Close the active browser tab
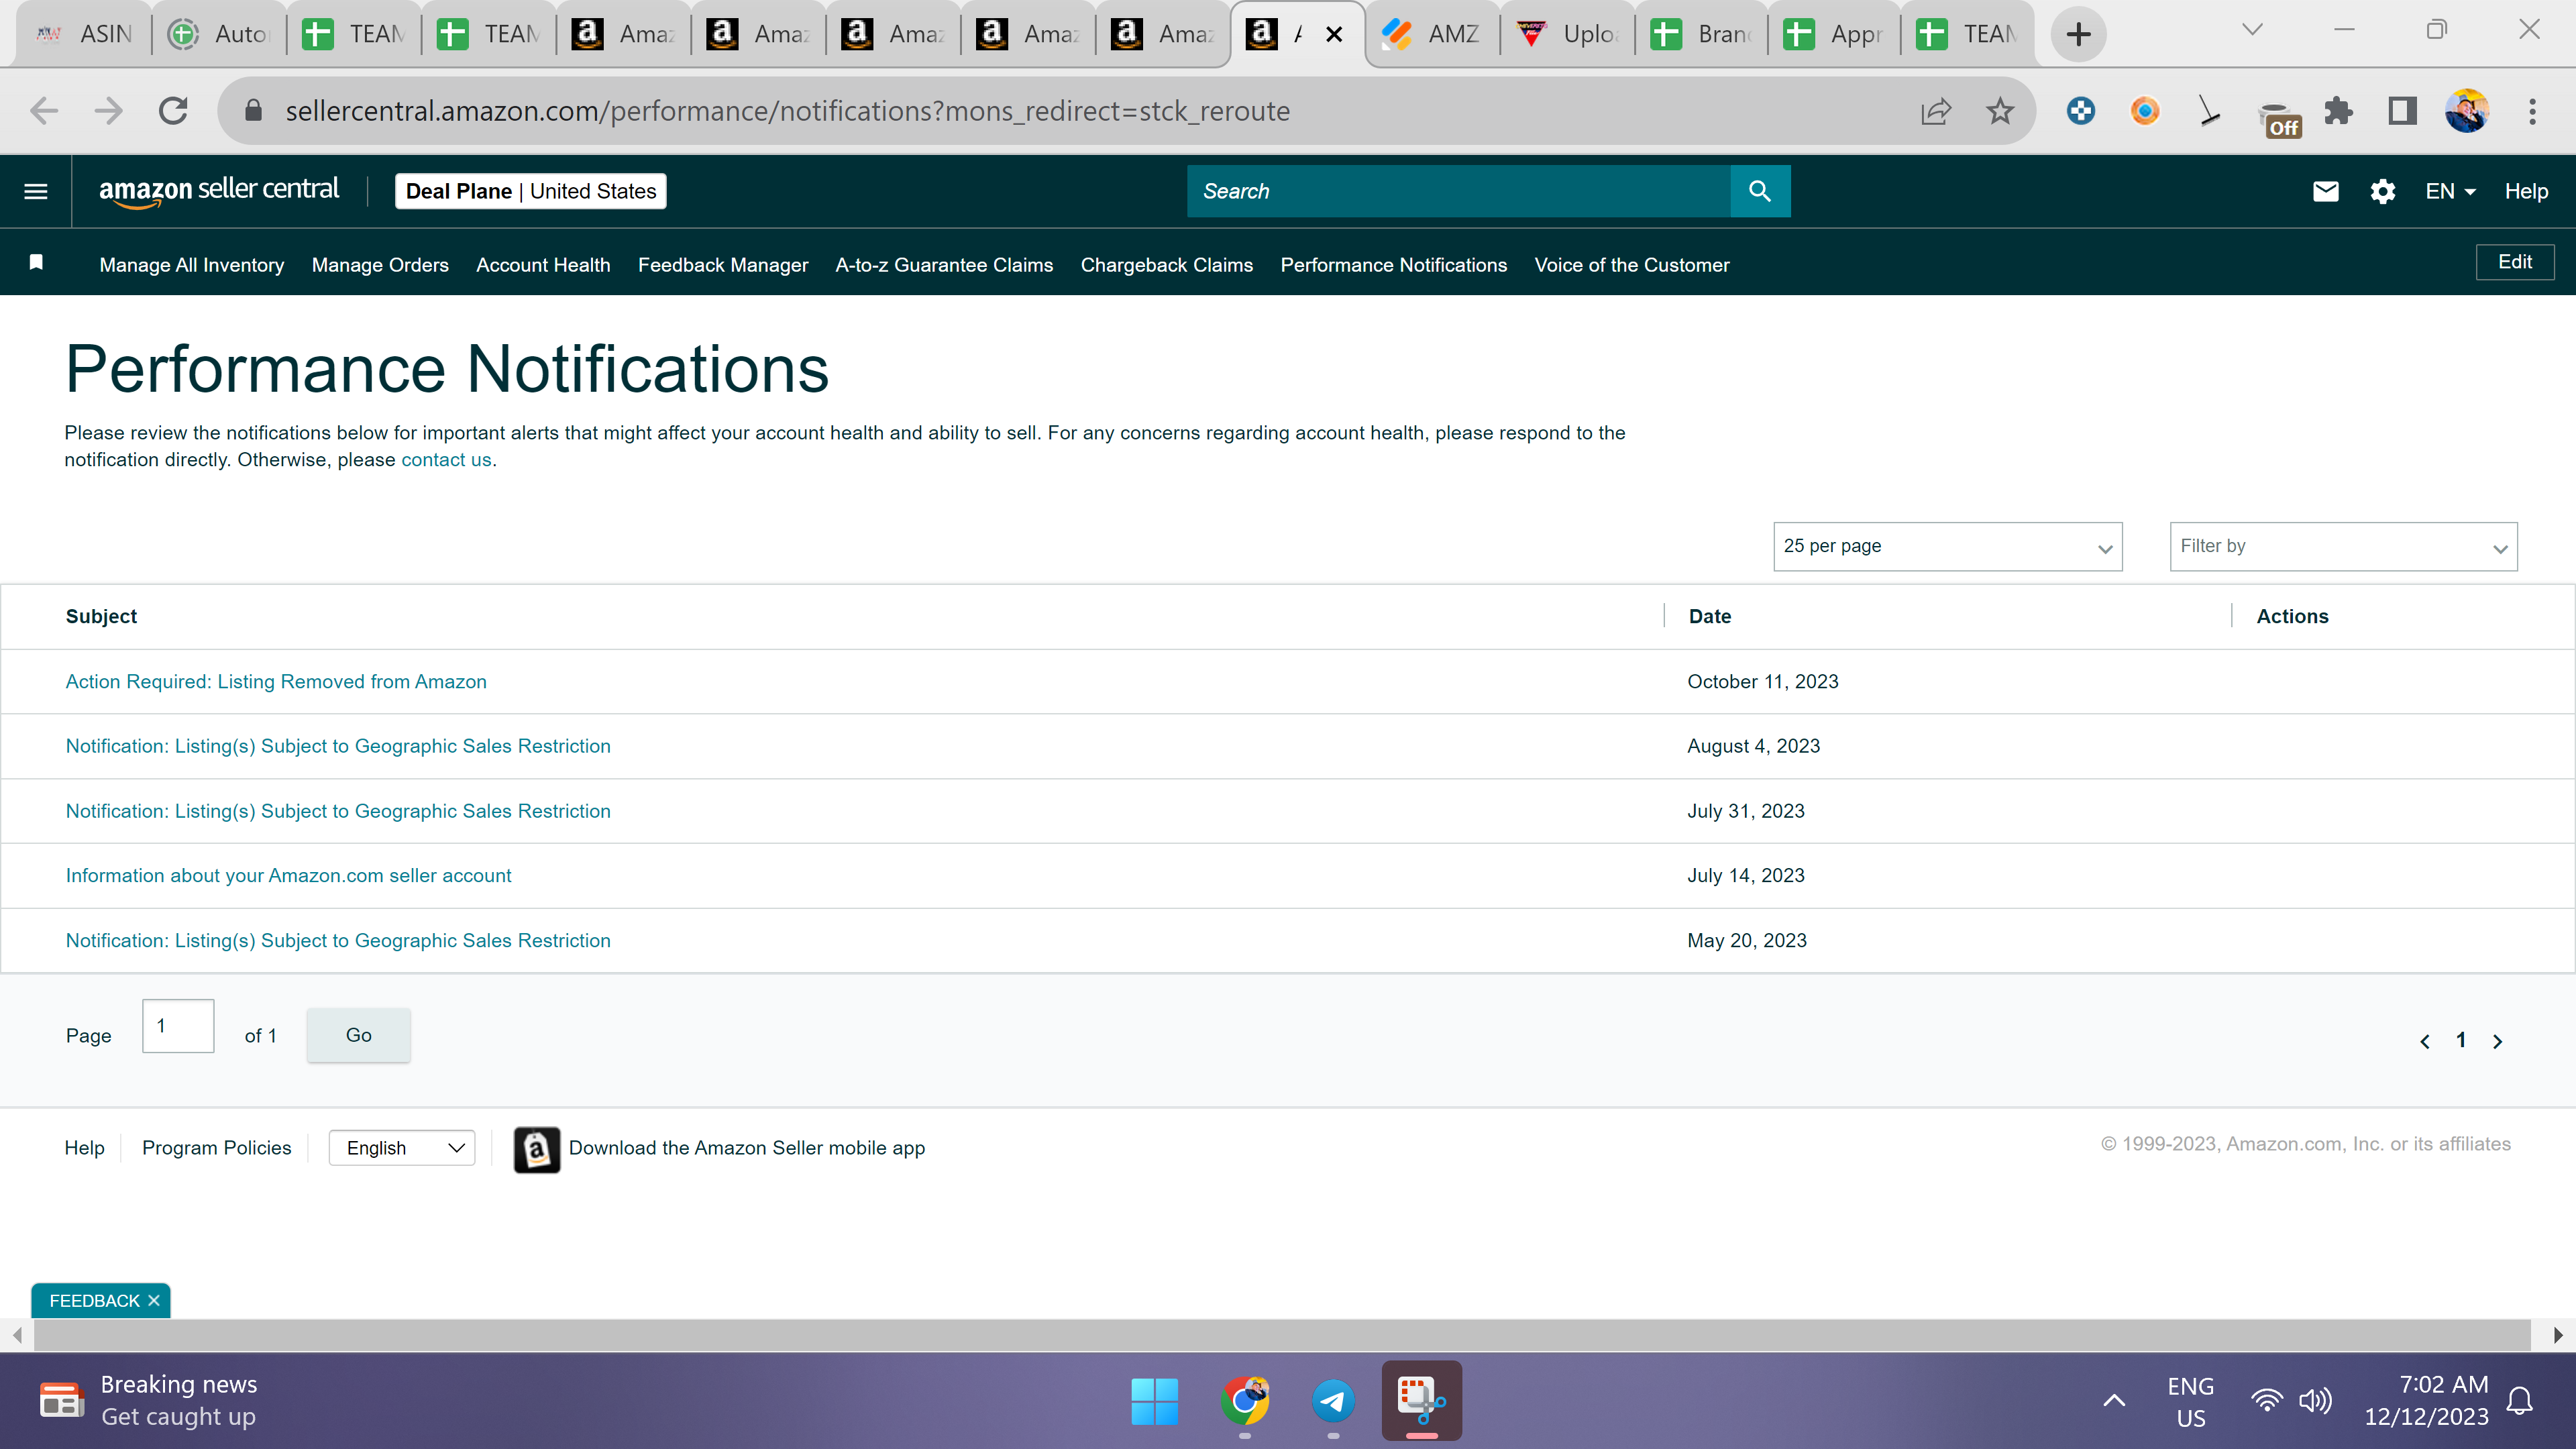This screenshot has width=2576, height=1449. coord(1334,34)
